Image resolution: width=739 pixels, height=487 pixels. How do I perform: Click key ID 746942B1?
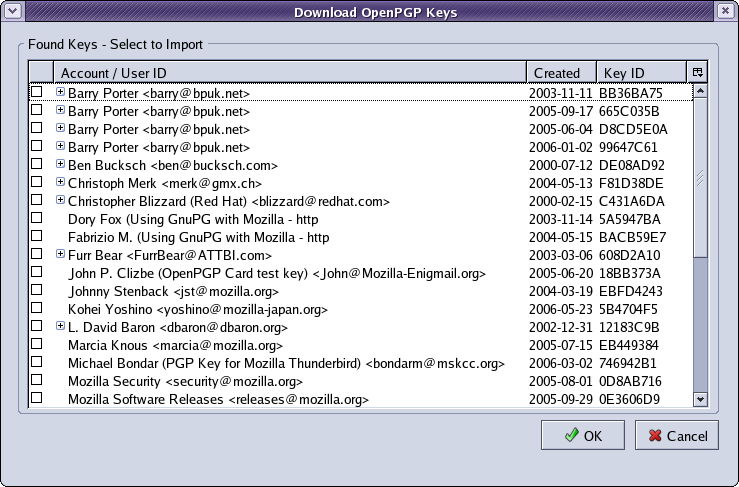pos(628,363)
